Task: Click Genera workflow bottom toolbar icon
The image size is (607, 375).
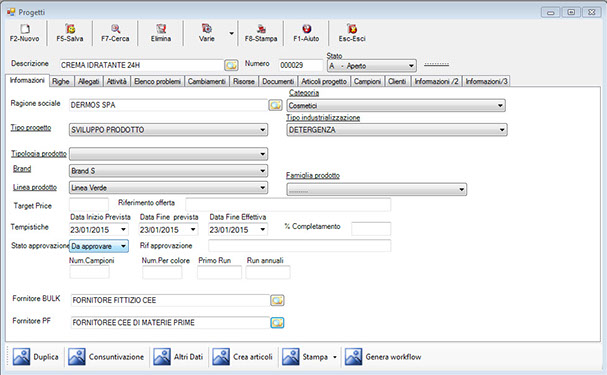Action: tap(353, 357)
